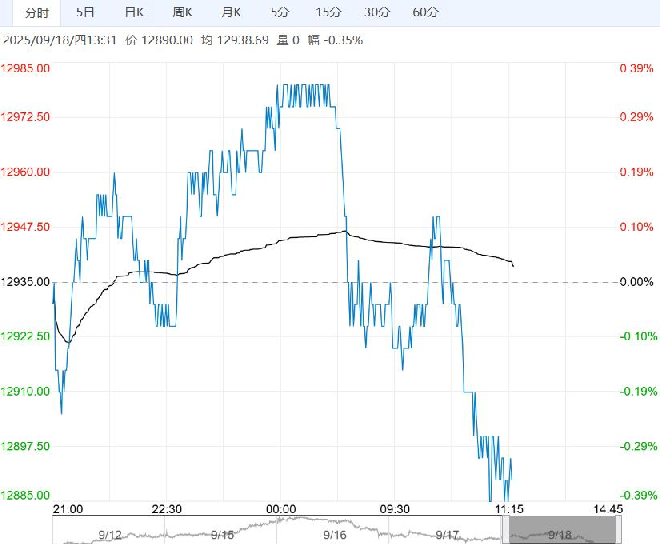This screenshot has width=660, height=547.
Task: Switch to the 15分 interval tab
Action: point(328,12)
